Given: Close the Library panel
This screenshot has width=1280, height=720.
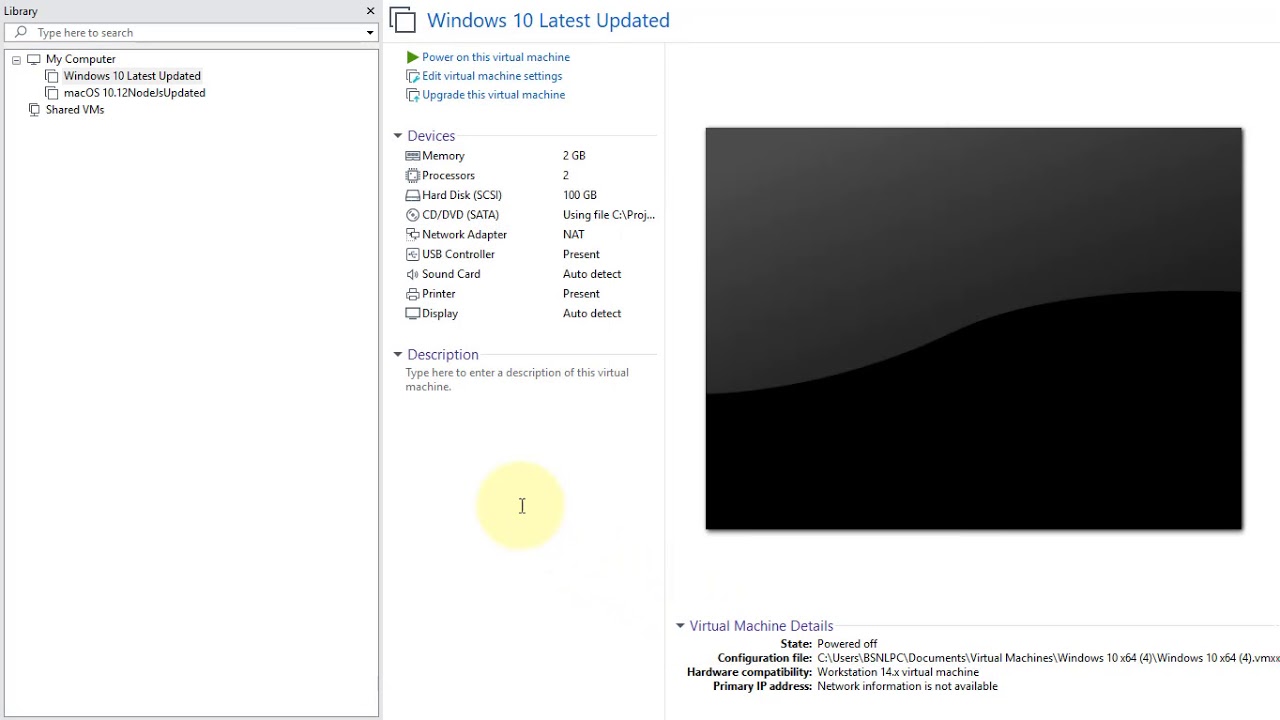Looking at the screenshot, I should coord(370,11).
